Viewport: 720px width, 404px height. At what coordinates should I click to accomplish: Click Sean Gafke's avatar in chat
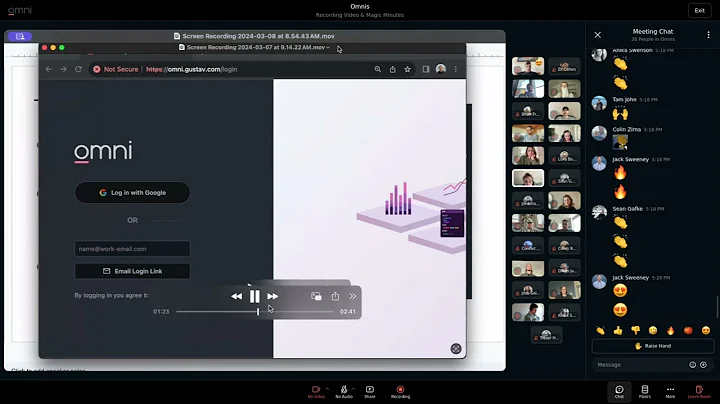pos(599,212)
